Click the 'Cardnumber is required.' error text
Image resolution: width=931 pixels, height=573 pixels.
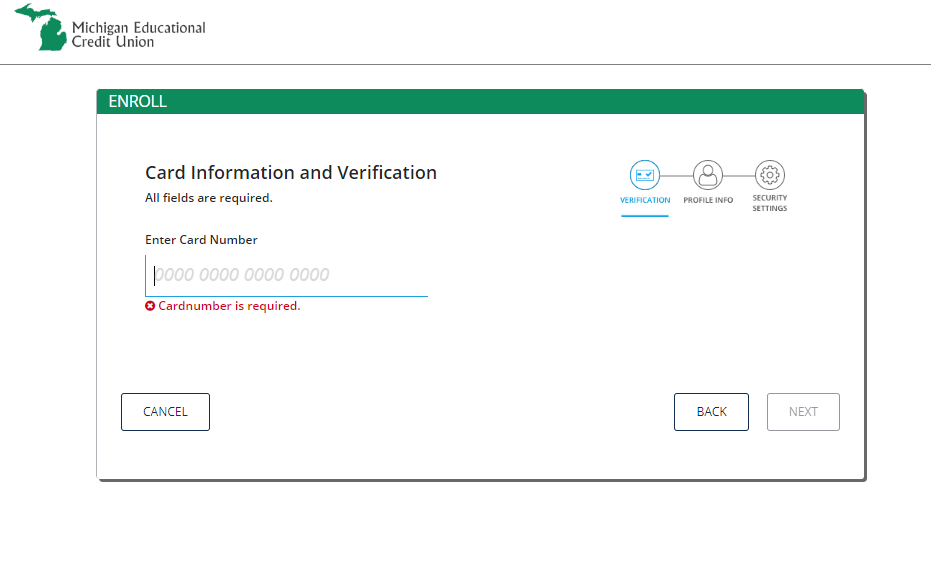coord(229,306)
